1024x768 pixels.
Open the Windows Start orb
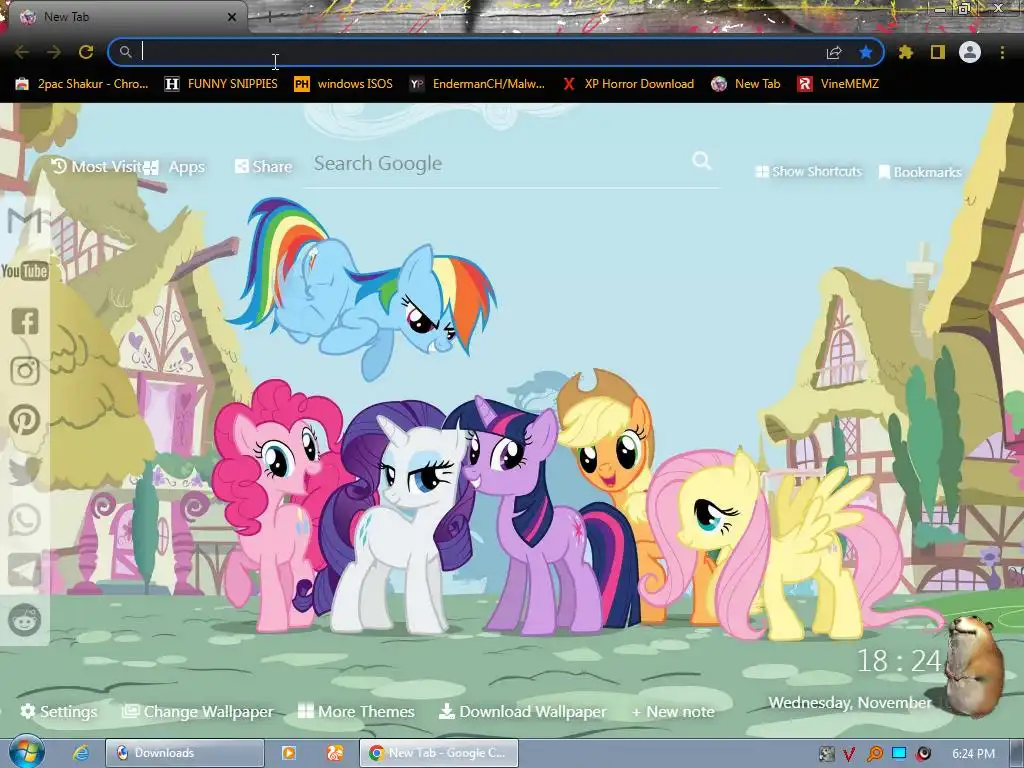click(27, 752)
